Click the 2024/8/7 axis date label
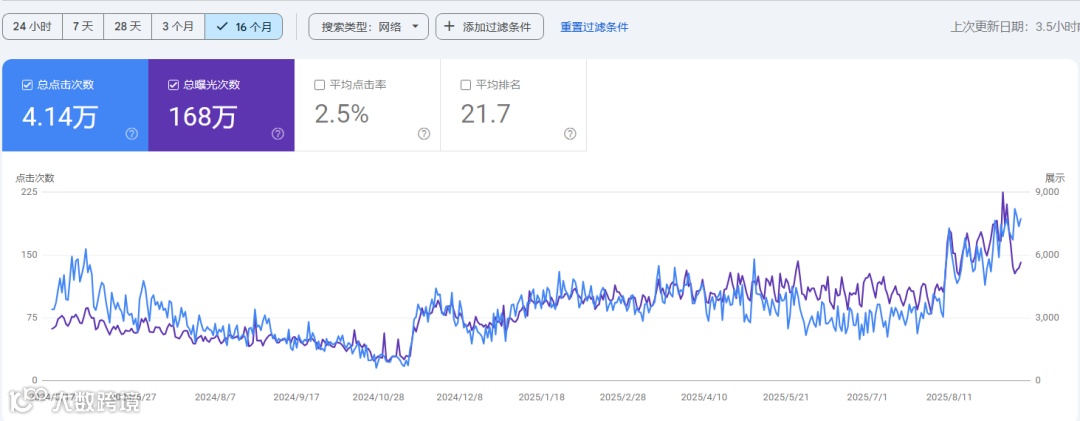1080x421 pixels. (x=215, y=398)
